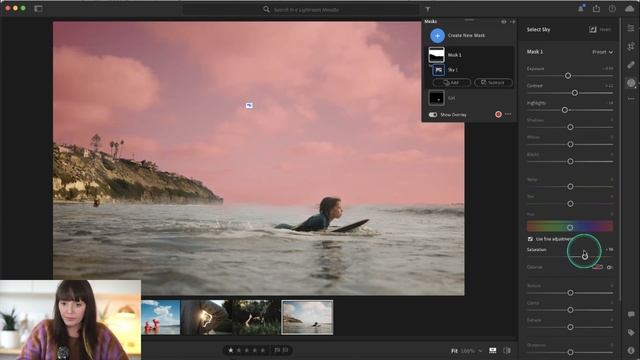The image size is (640, 360).
Task: Click the Contrast slider handle
Action: (x=575, y=93)
